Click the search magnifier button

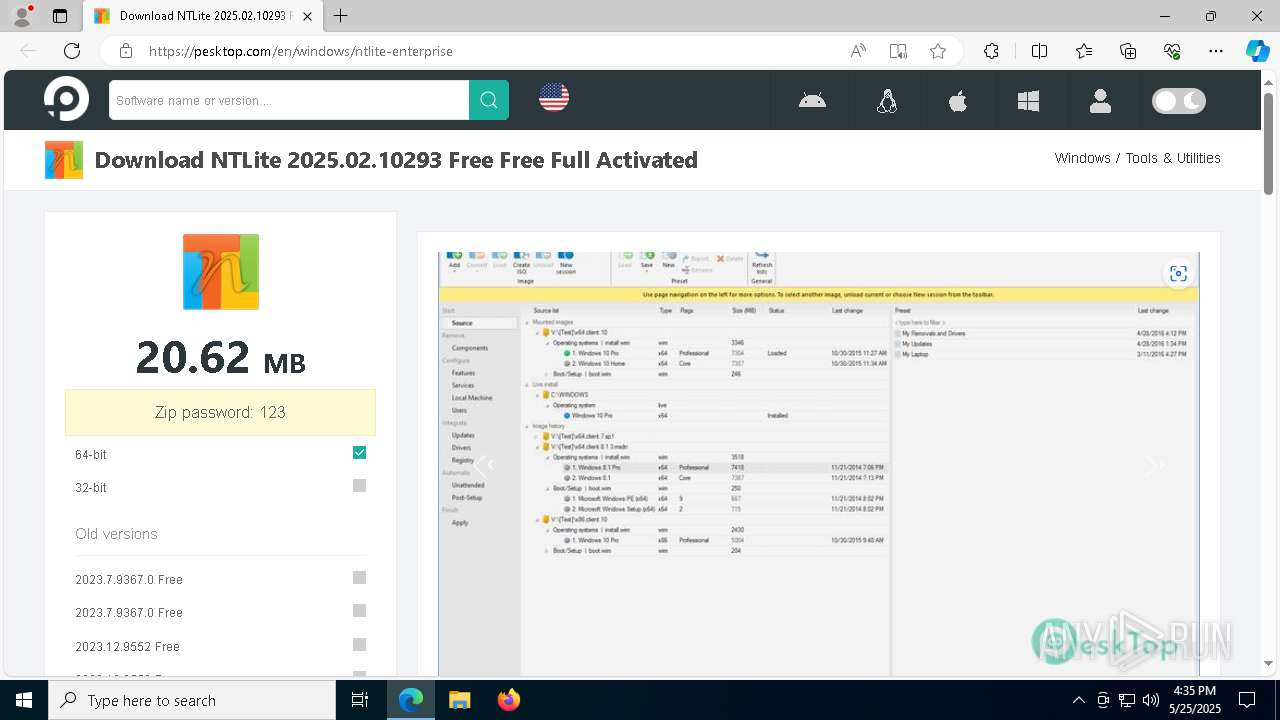pyautogui.click(x=489, y=100)
